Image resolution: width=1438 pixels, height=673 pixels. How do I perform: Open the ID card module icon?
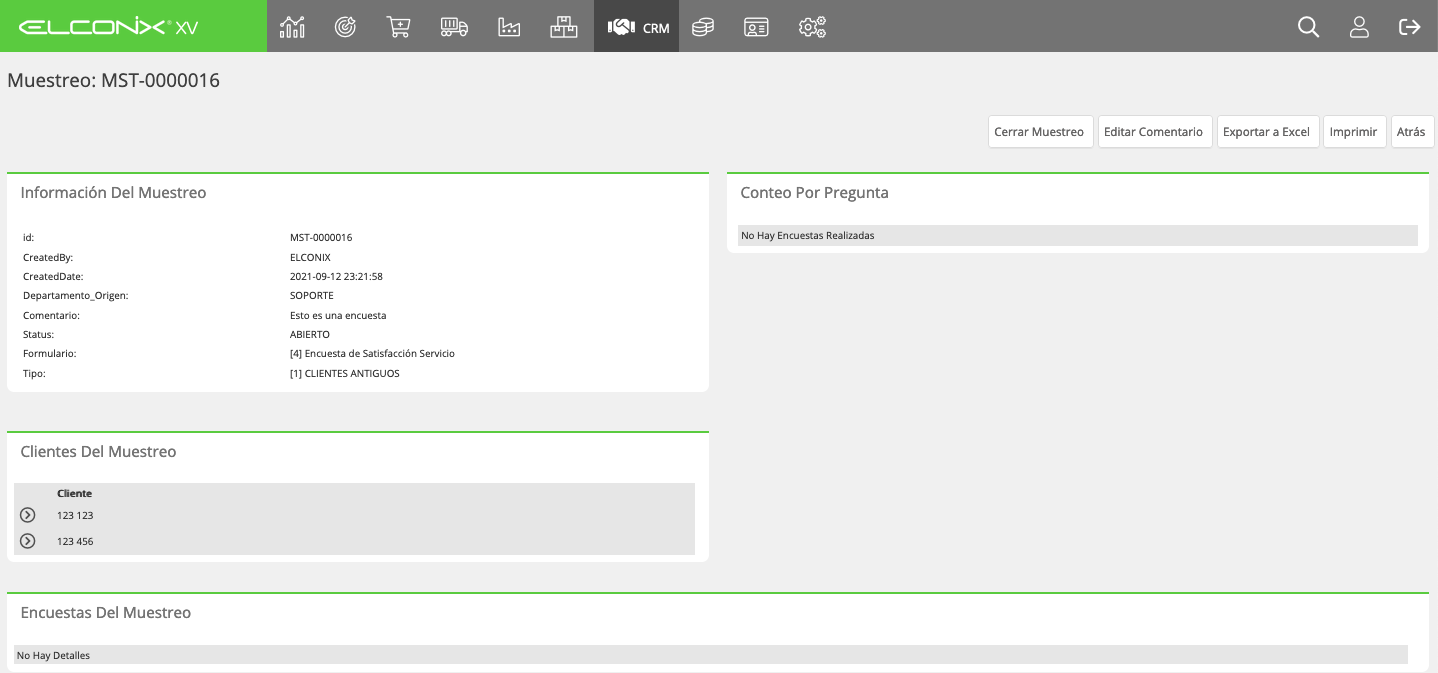point(756,27)
